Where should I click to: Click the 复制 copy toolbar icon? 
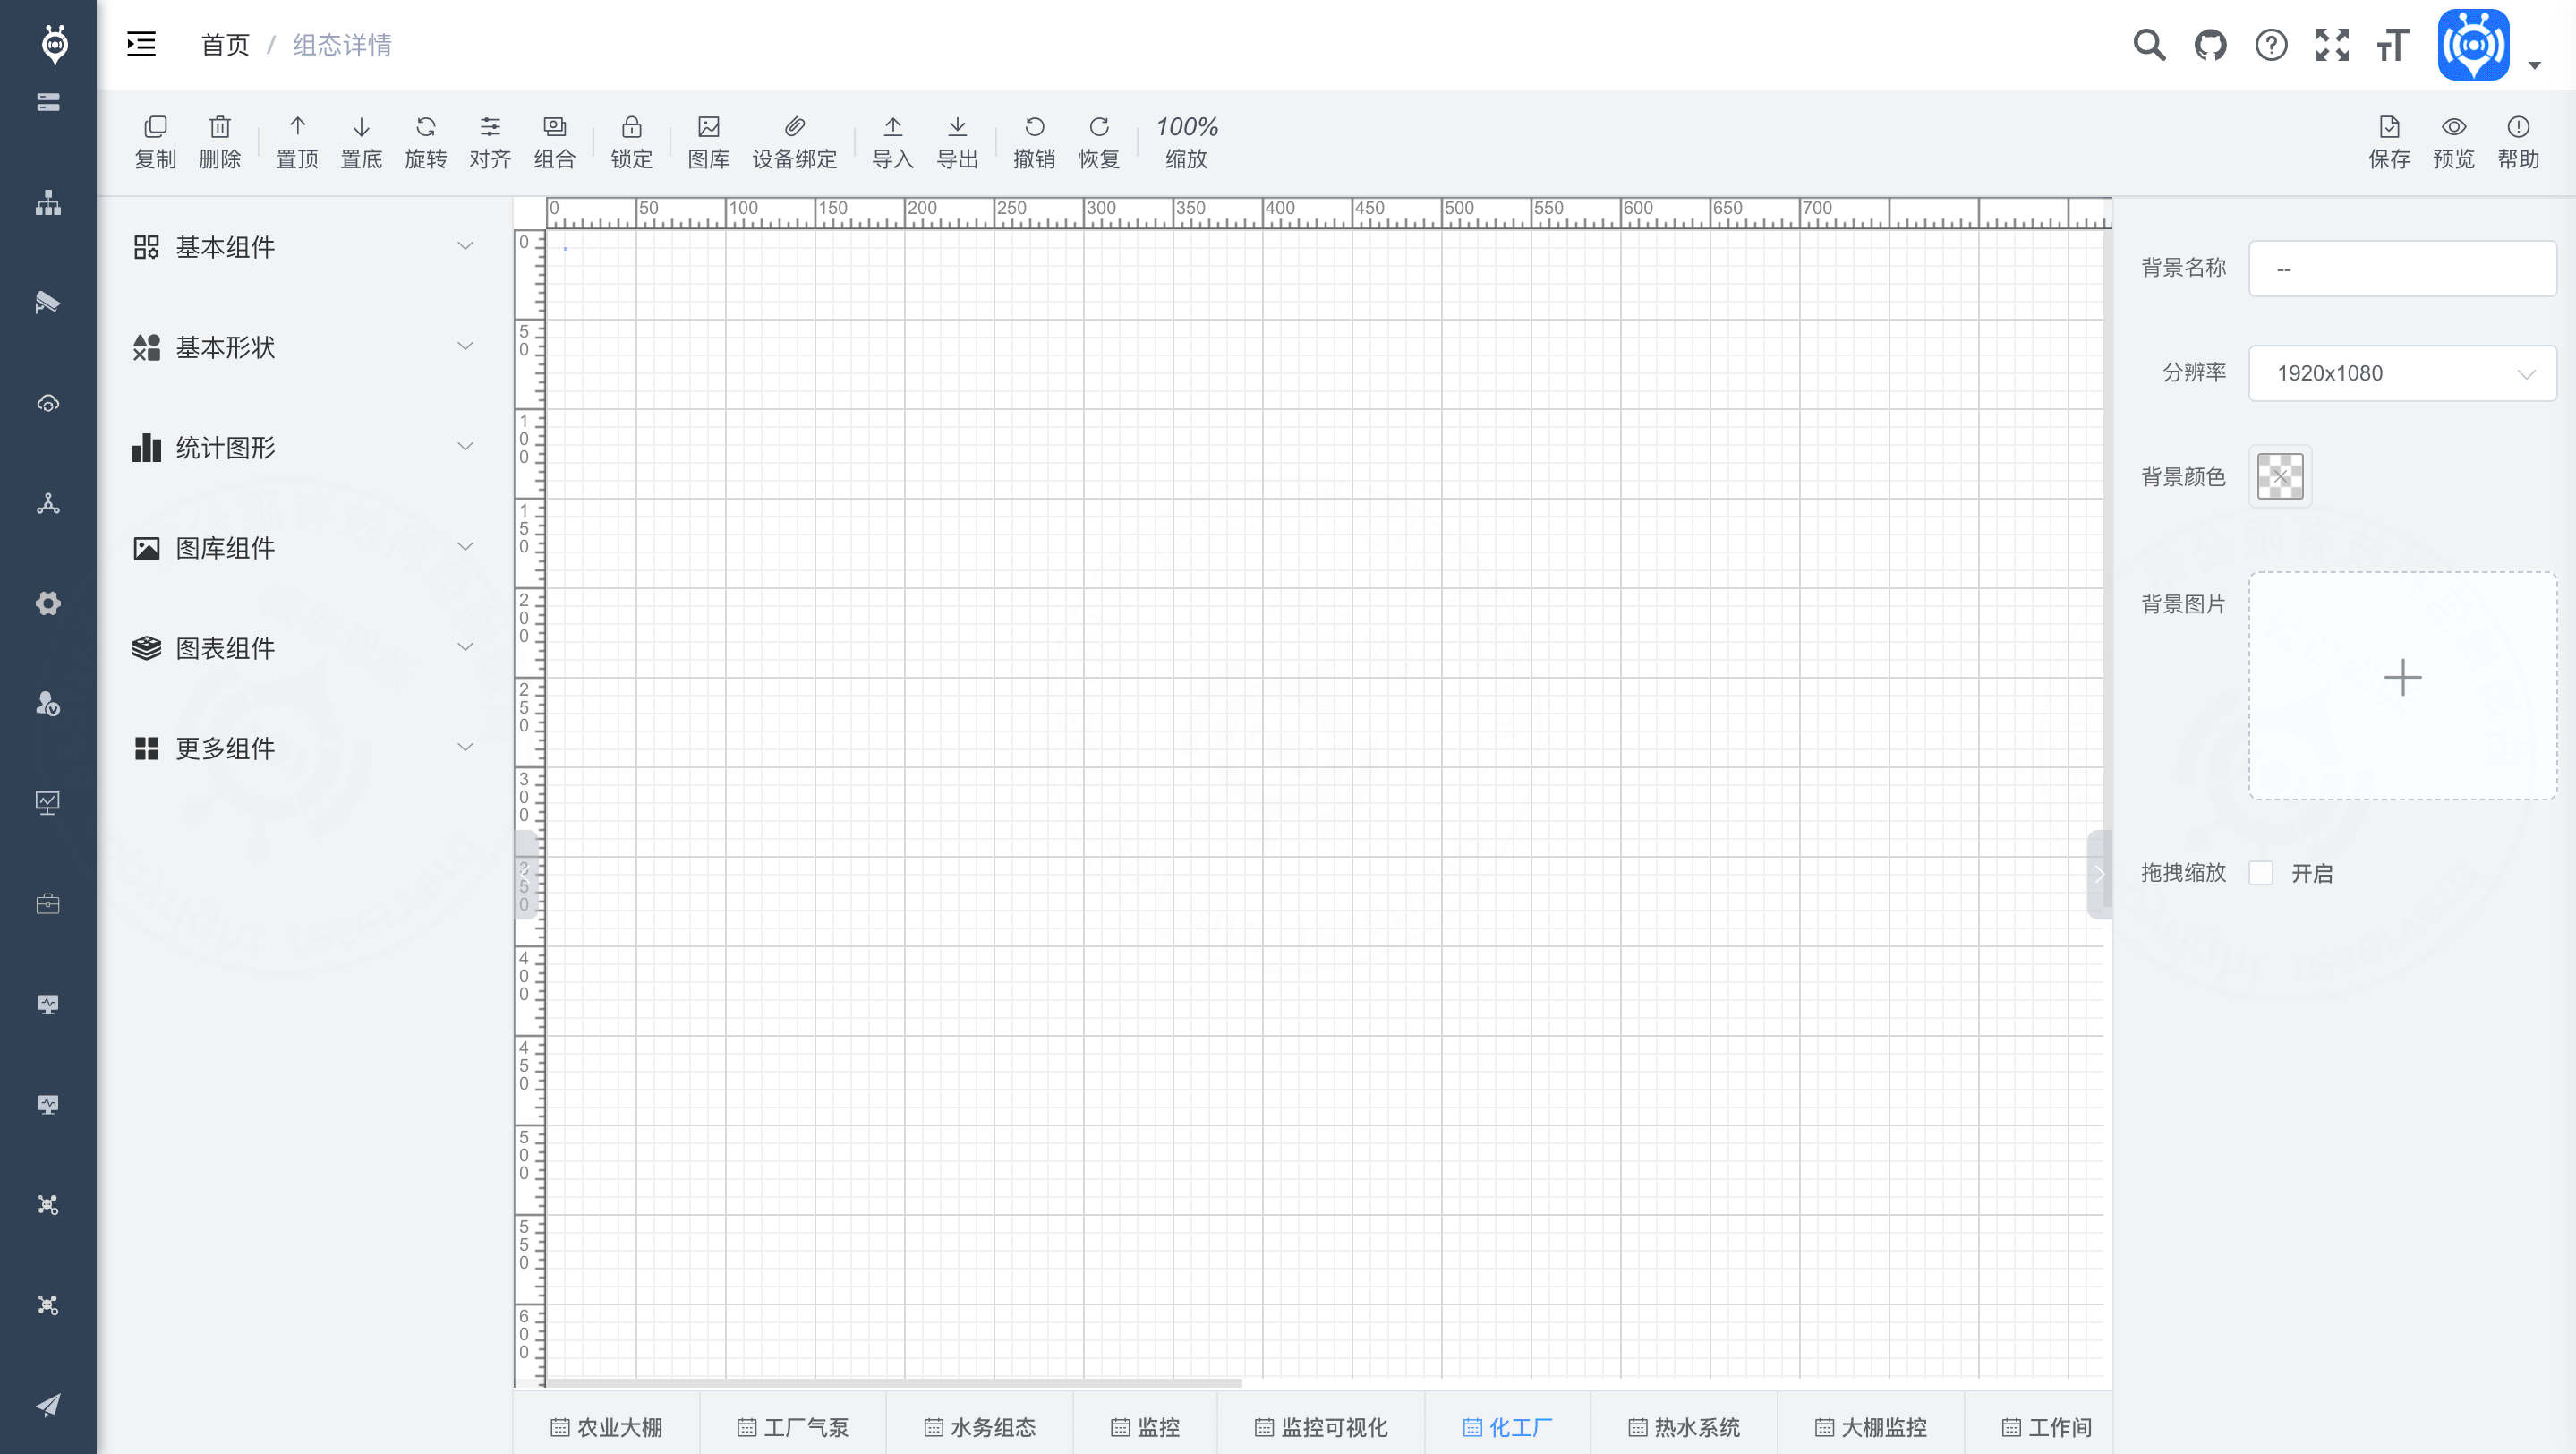(155, 128)
